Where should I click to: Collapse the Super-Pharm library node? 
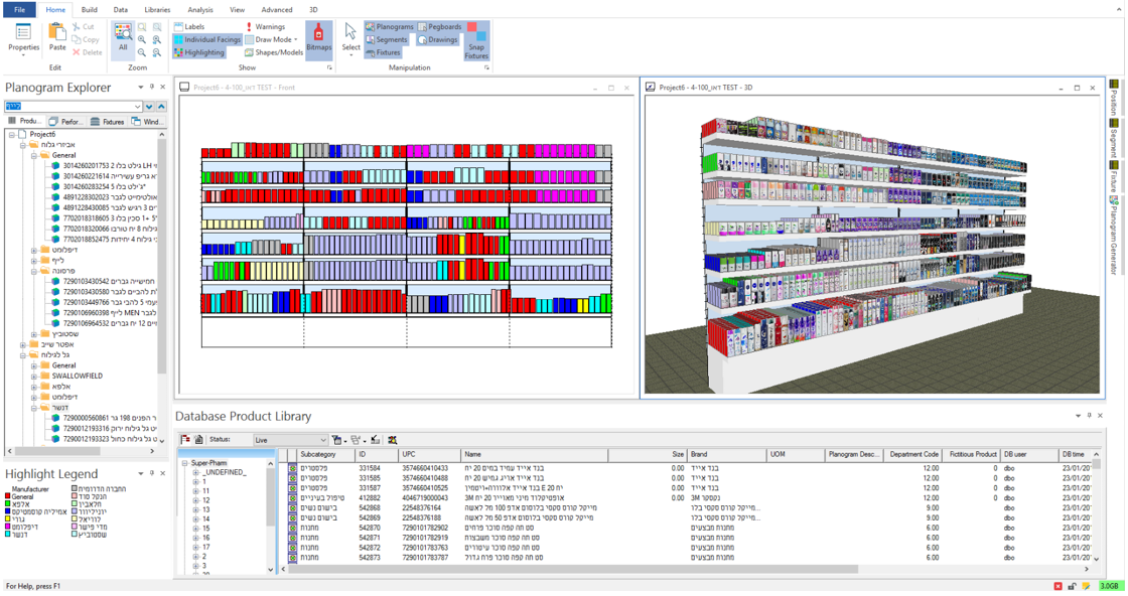pyautogui.click(x=185, y=463)
